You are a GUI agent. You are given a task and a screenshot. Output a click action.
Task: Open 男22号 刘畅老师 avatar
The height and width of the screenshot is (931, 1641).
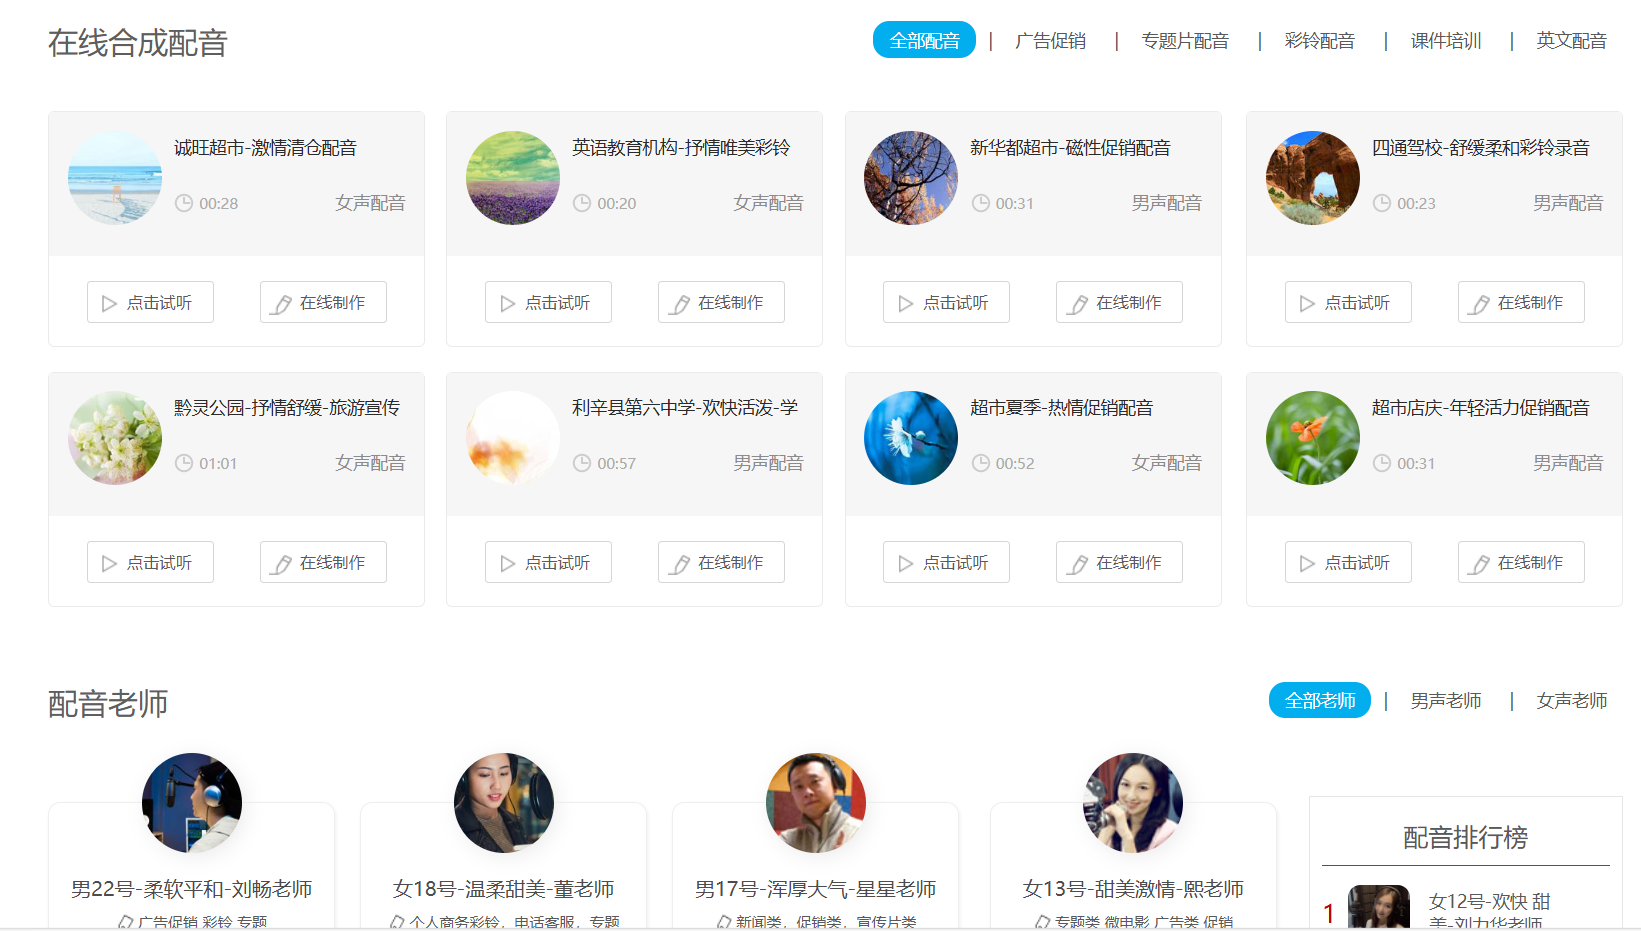(x=192, y=803)
